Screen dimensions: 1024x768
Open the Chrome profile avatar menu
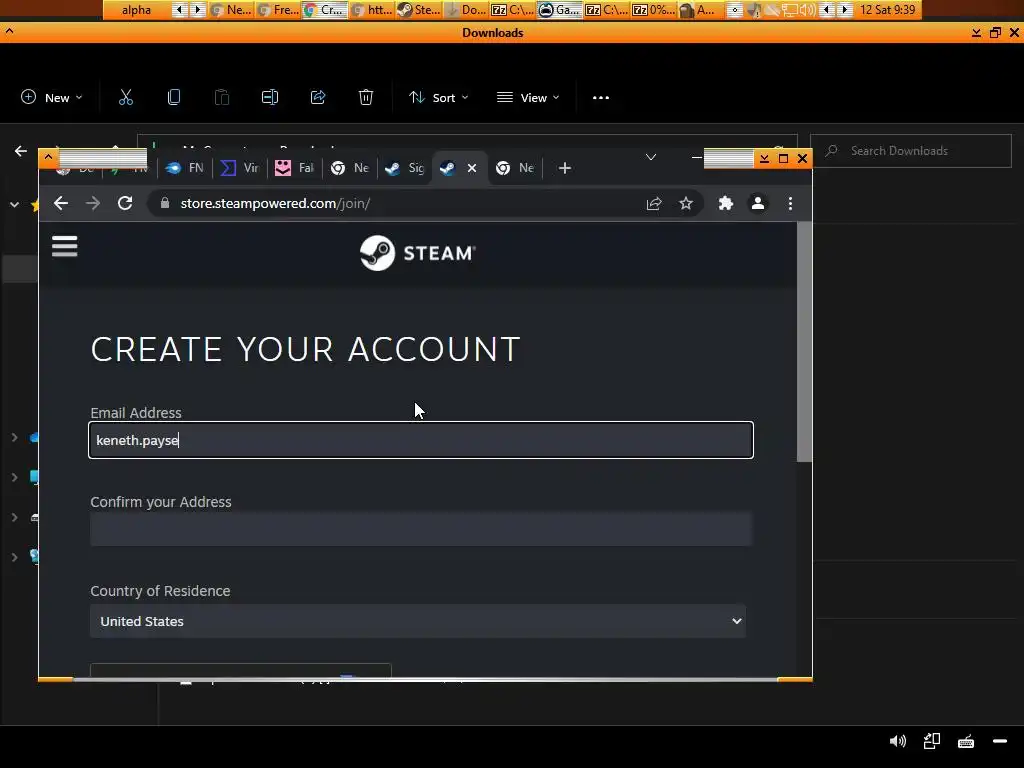click(x=758, y=204)
